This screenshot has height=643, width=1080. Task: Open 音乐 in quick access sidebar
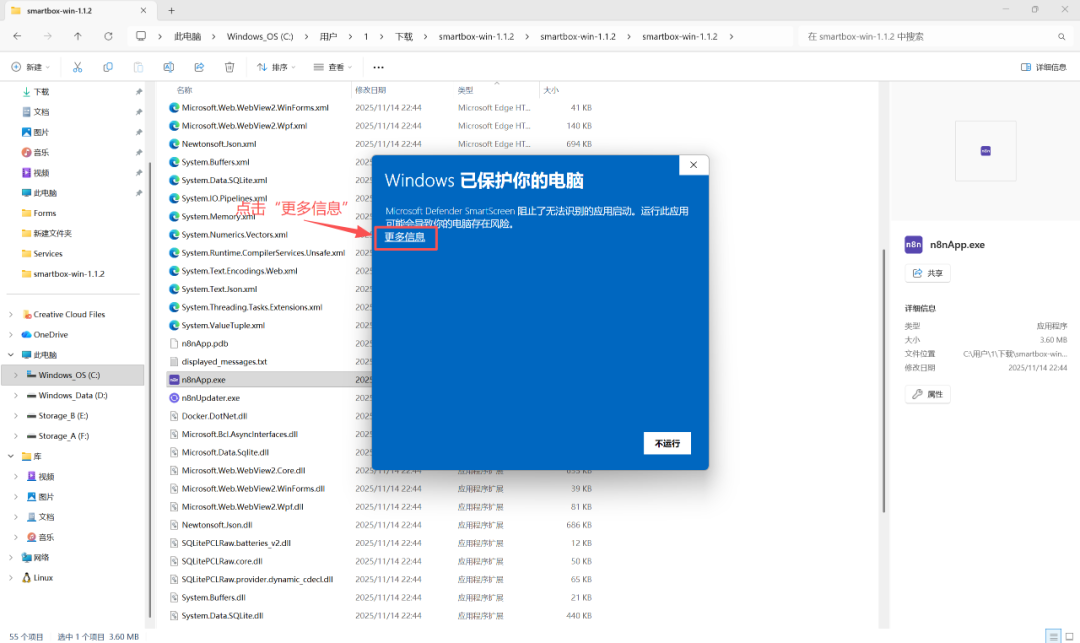pos(41,152)
